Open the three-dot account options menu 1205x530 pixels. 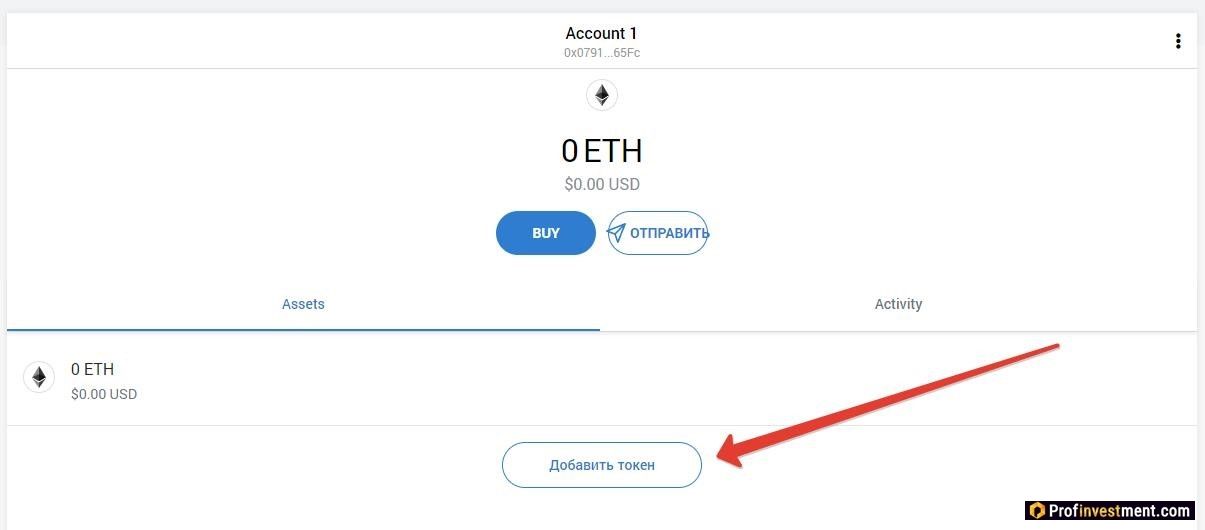click(x=1178, y=41)
